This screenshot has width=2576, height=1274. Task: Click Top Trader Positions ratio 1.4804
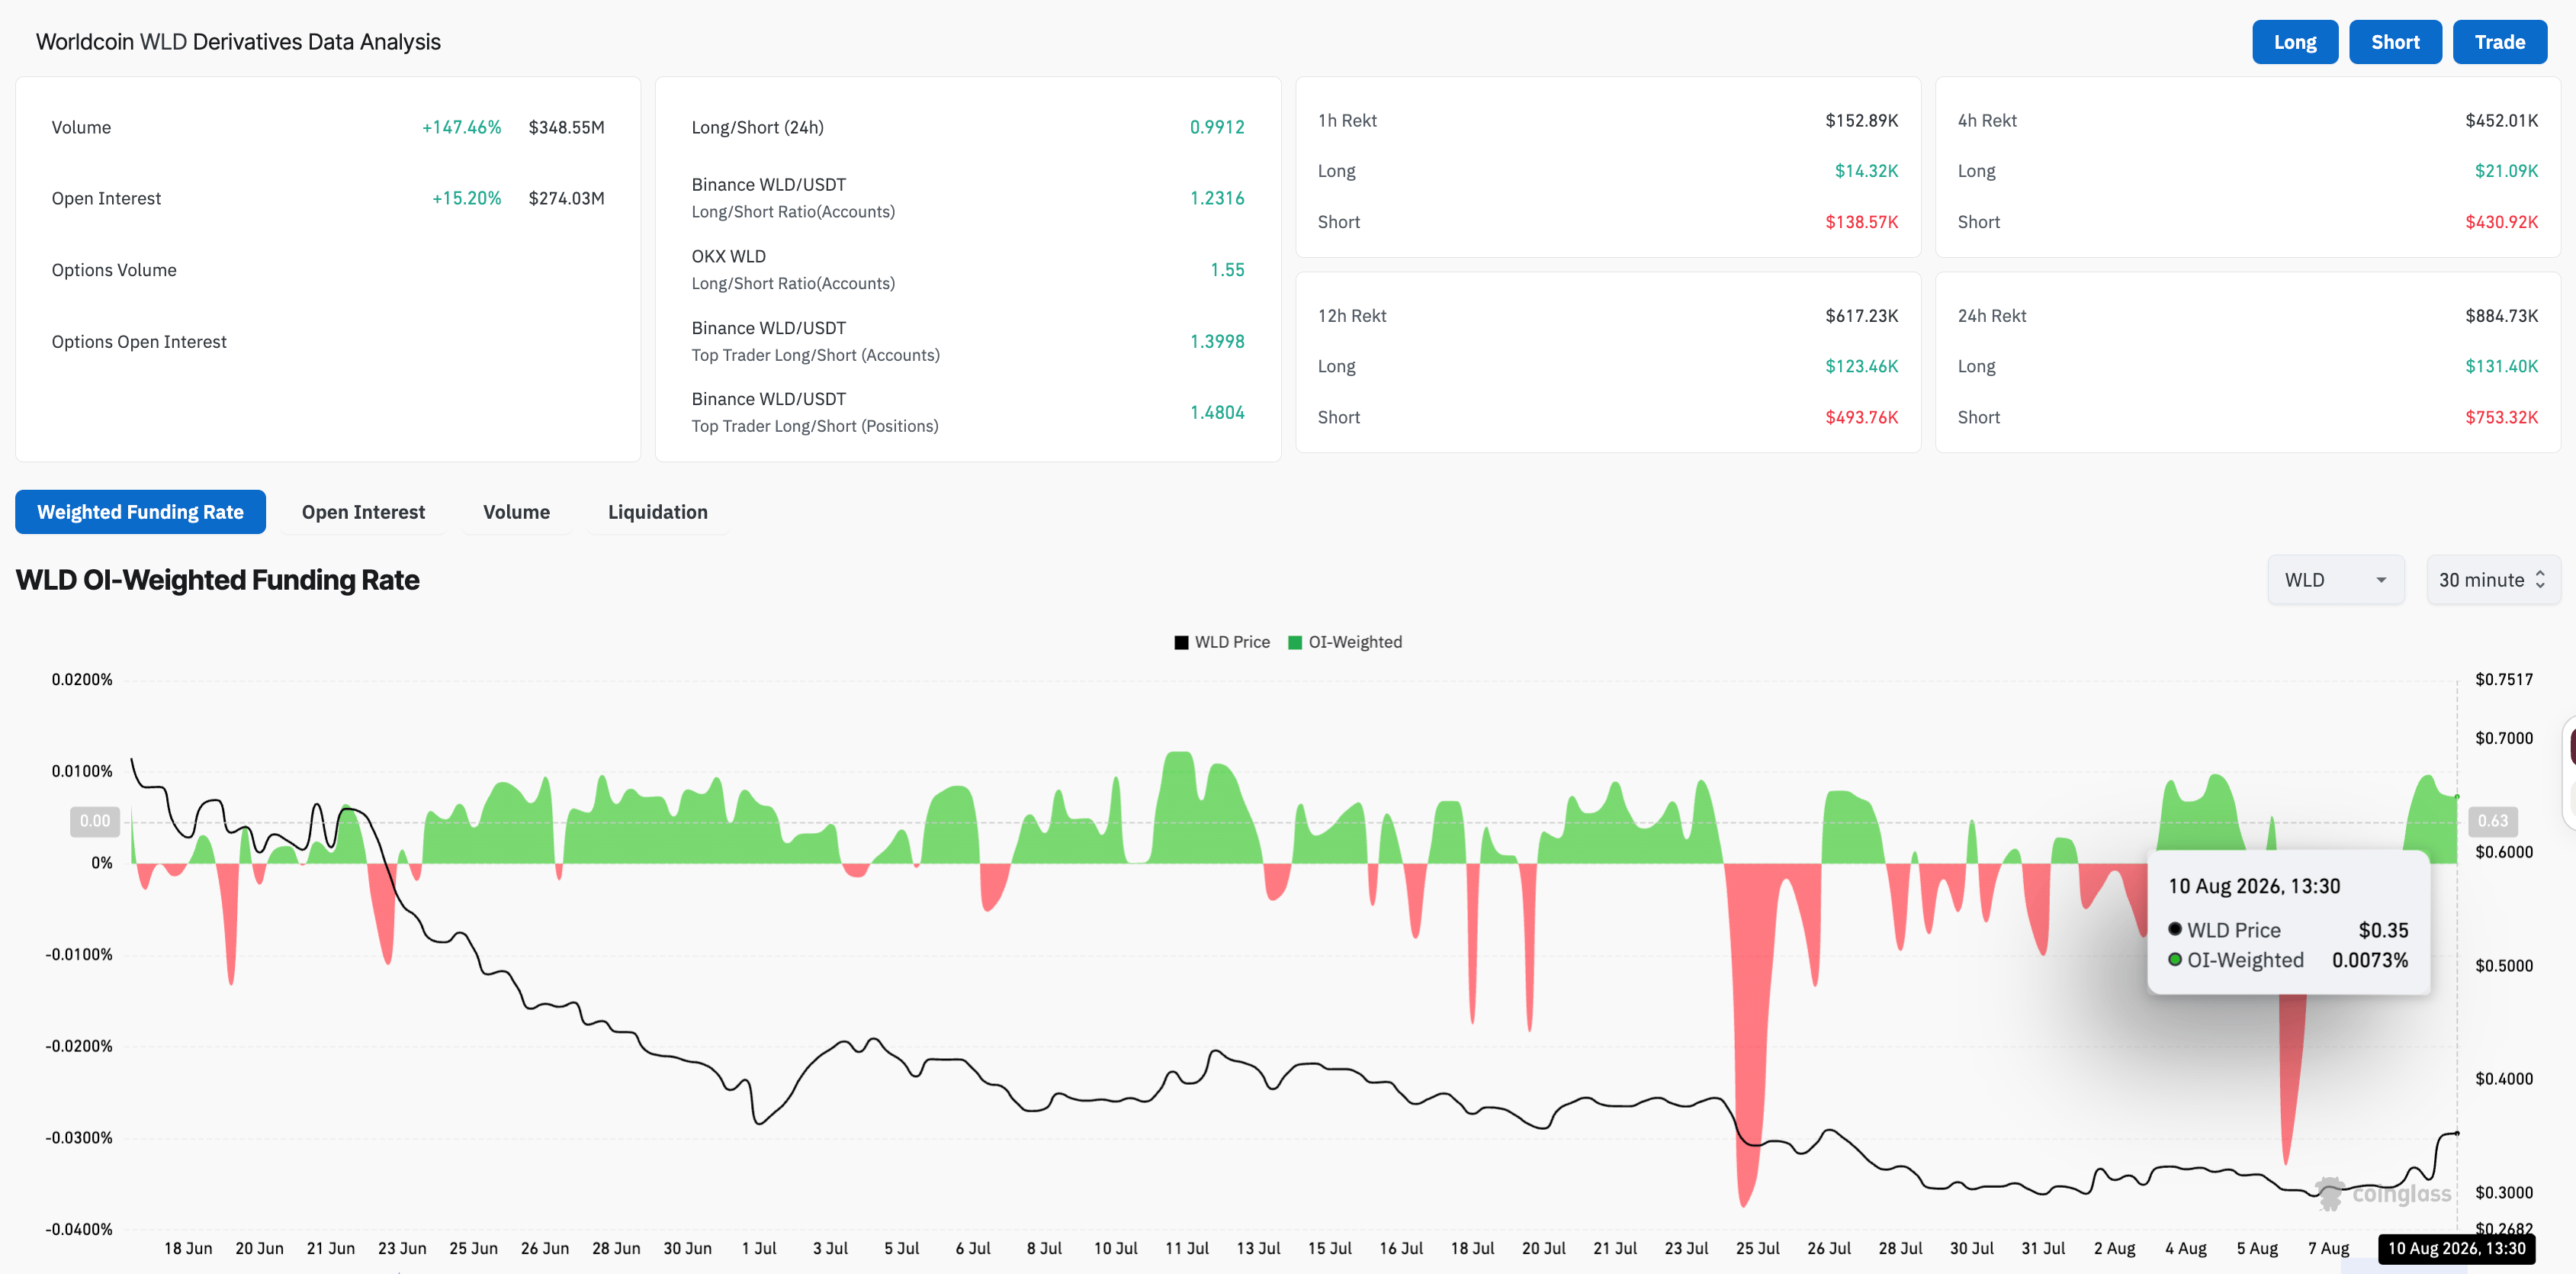[1217, 413]
